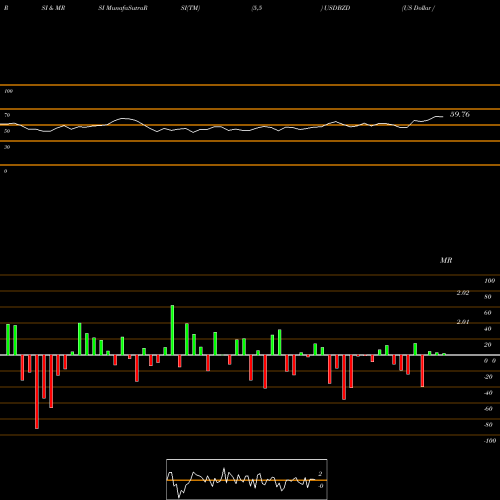Open the mini chart thumbnail at bottom
This screenshot has height=500, width=500.
(247, 479)
